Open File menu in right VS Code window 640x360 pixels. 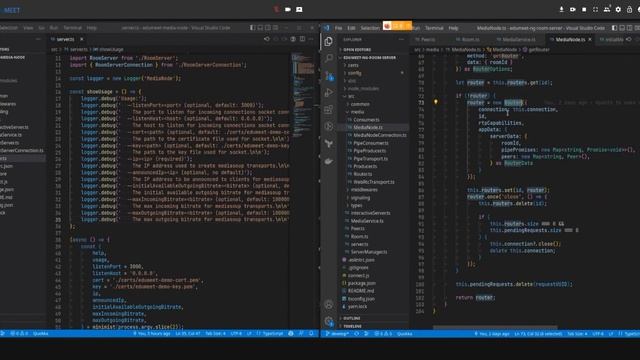coord(338,28)
